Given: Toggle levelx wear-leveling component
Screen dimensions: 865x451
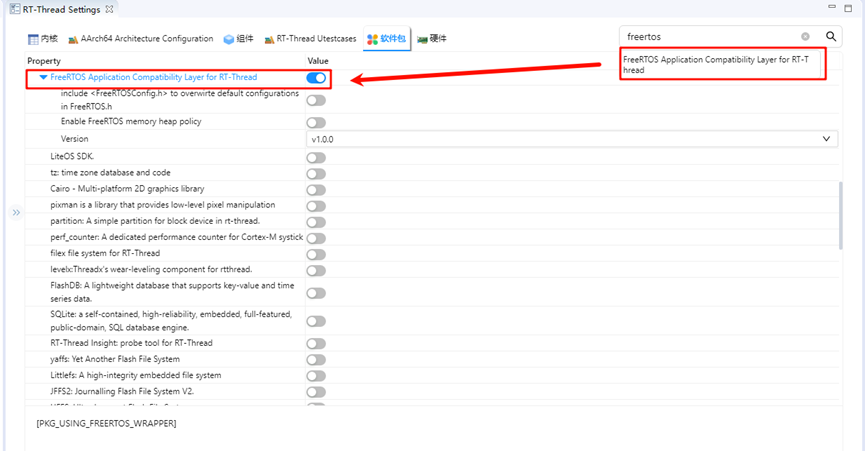Looking at the screenshot, I should pyautogui.click(x=316, y=271).
